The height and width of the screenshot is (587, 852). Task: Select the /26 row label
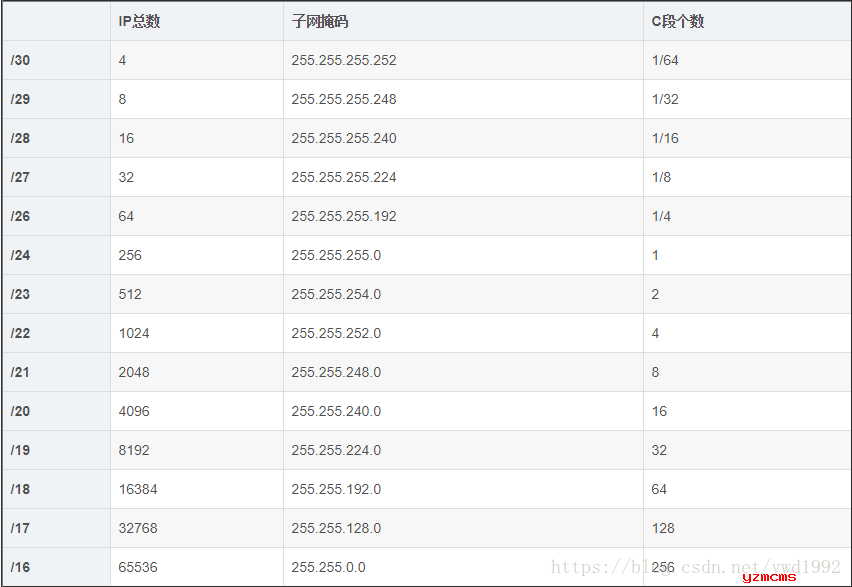20,216
